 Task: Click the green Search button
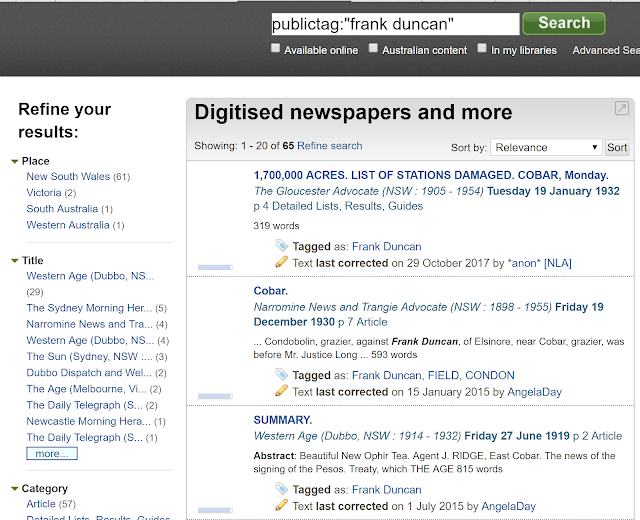click(564, 23)
